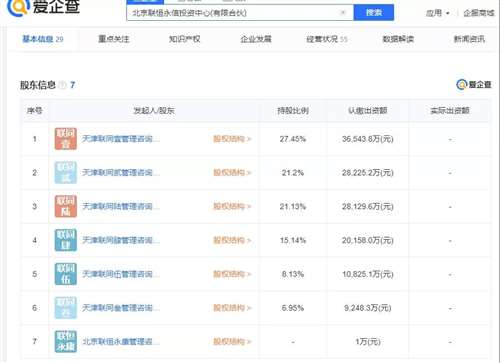Click the 持股比例 column header

[293, 110]
